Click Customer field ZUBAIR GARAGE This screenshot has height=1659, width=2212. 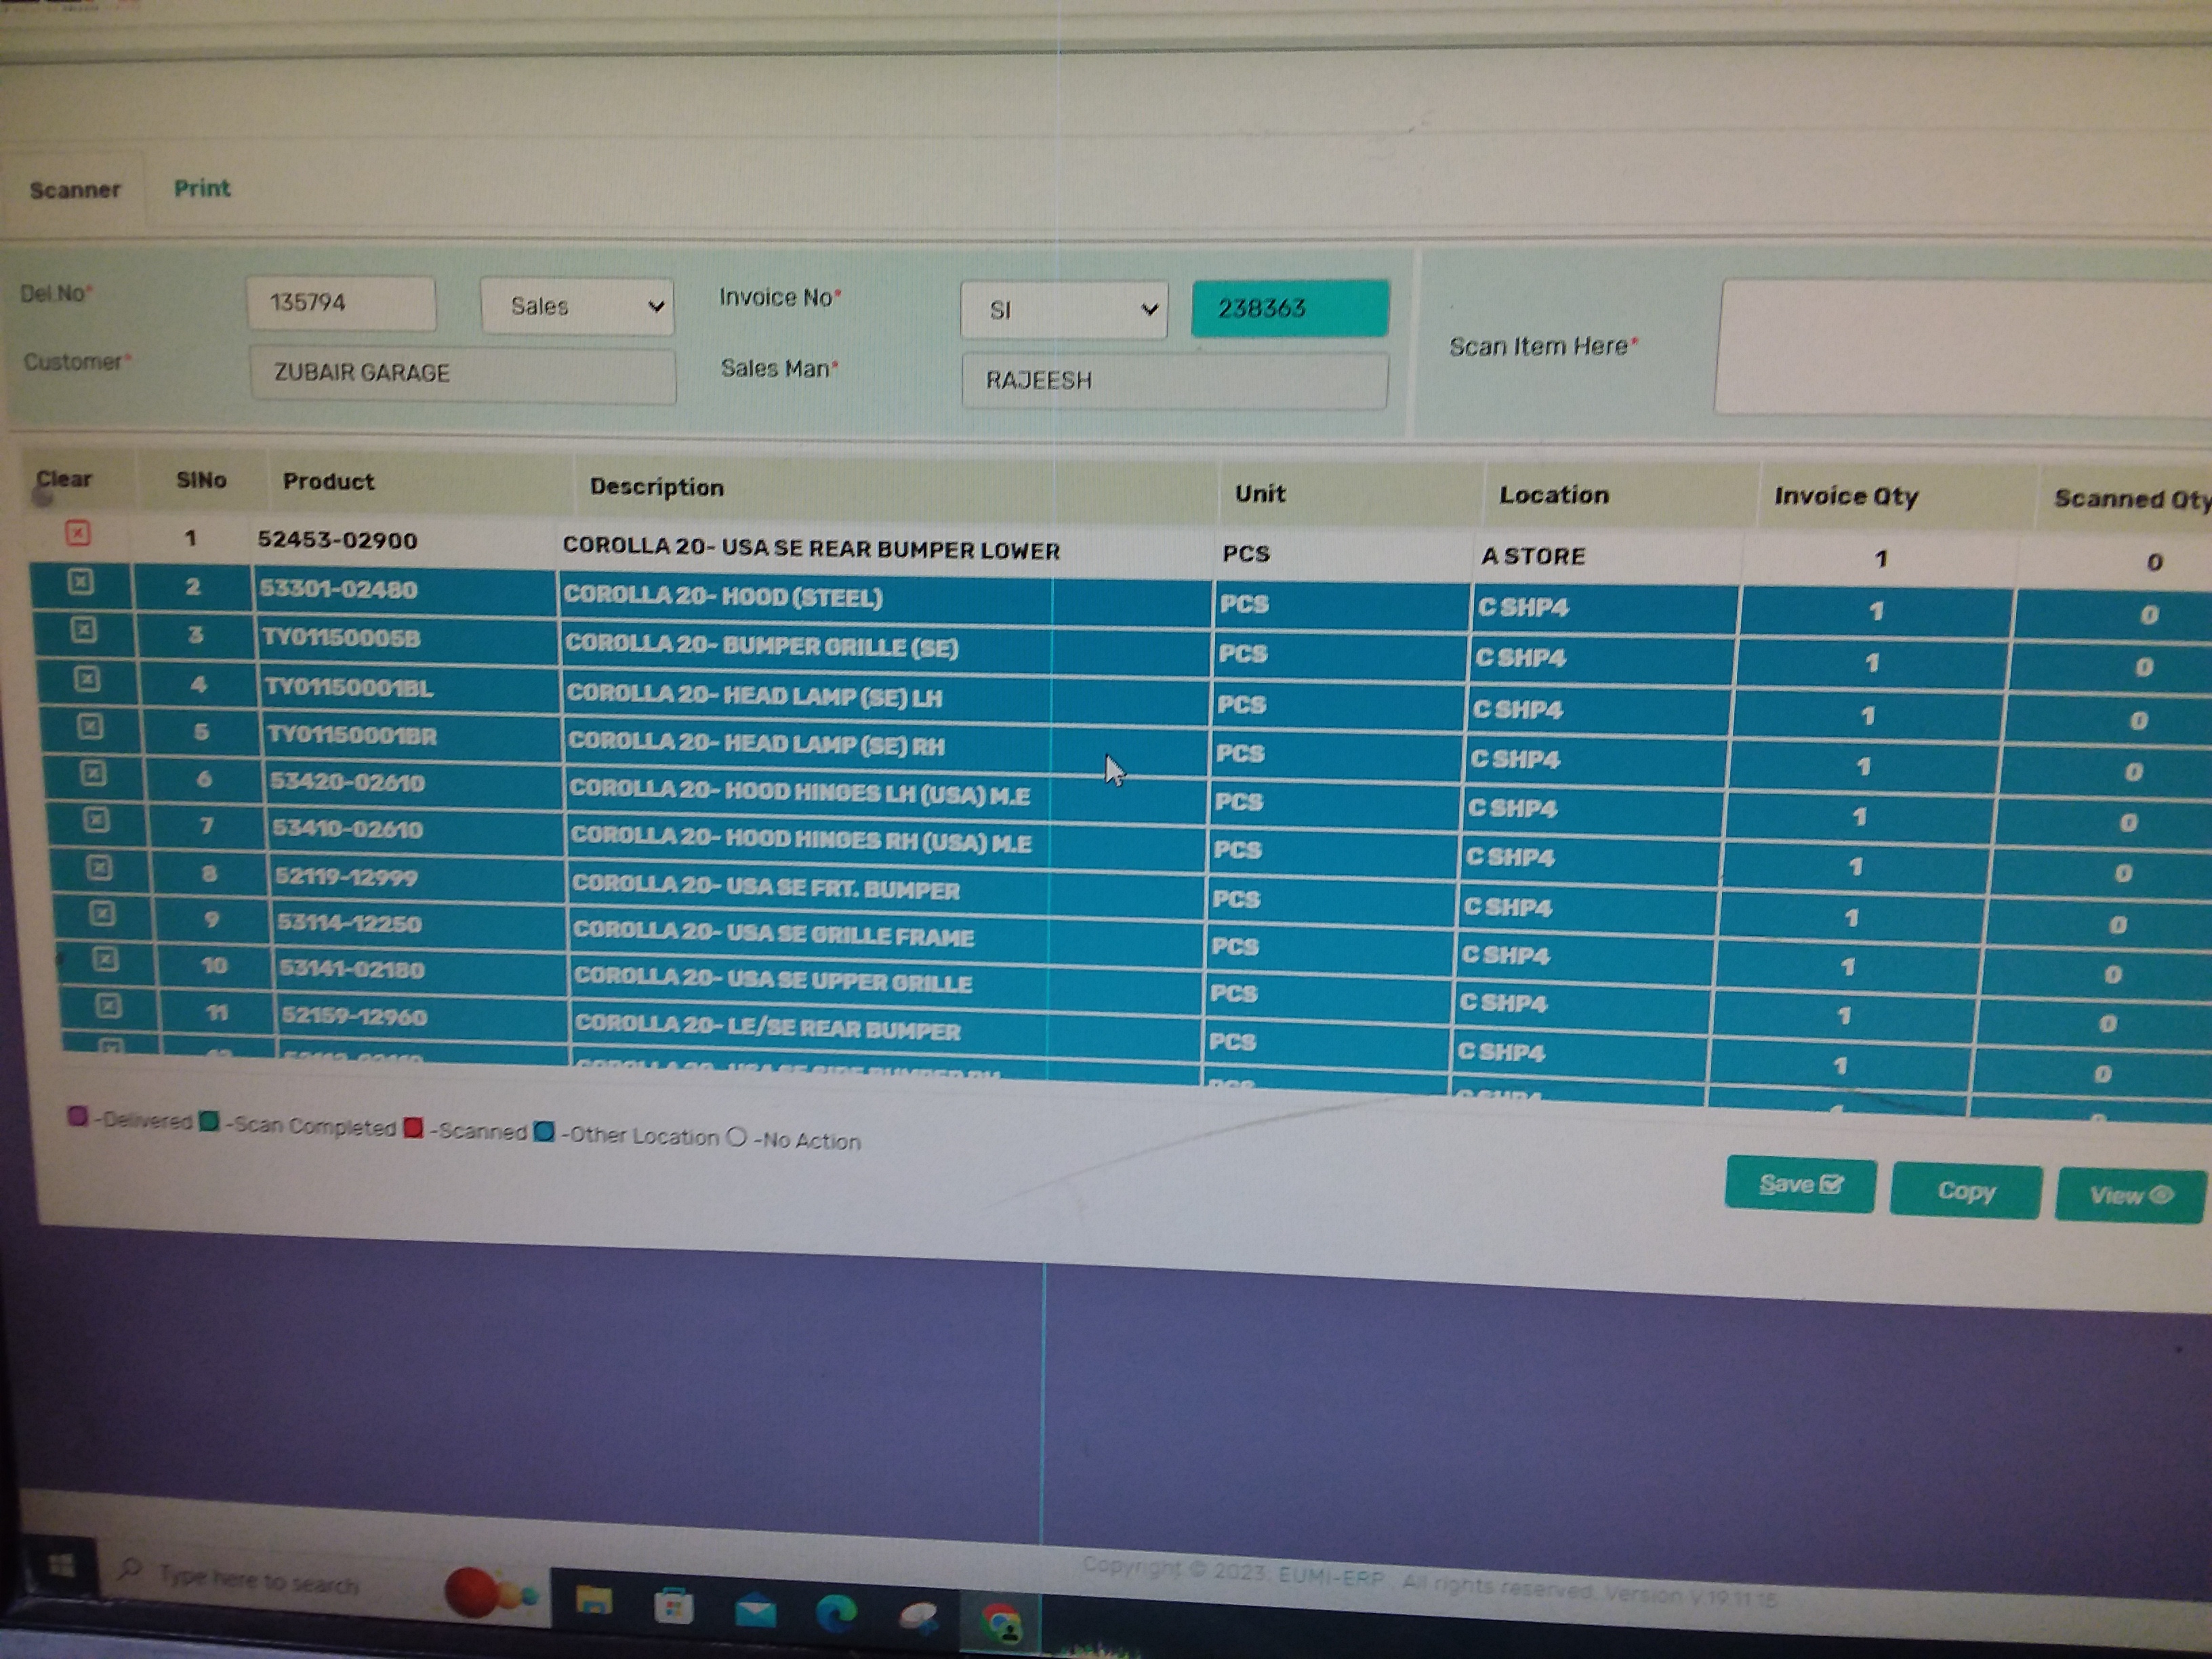coord(463,374)
